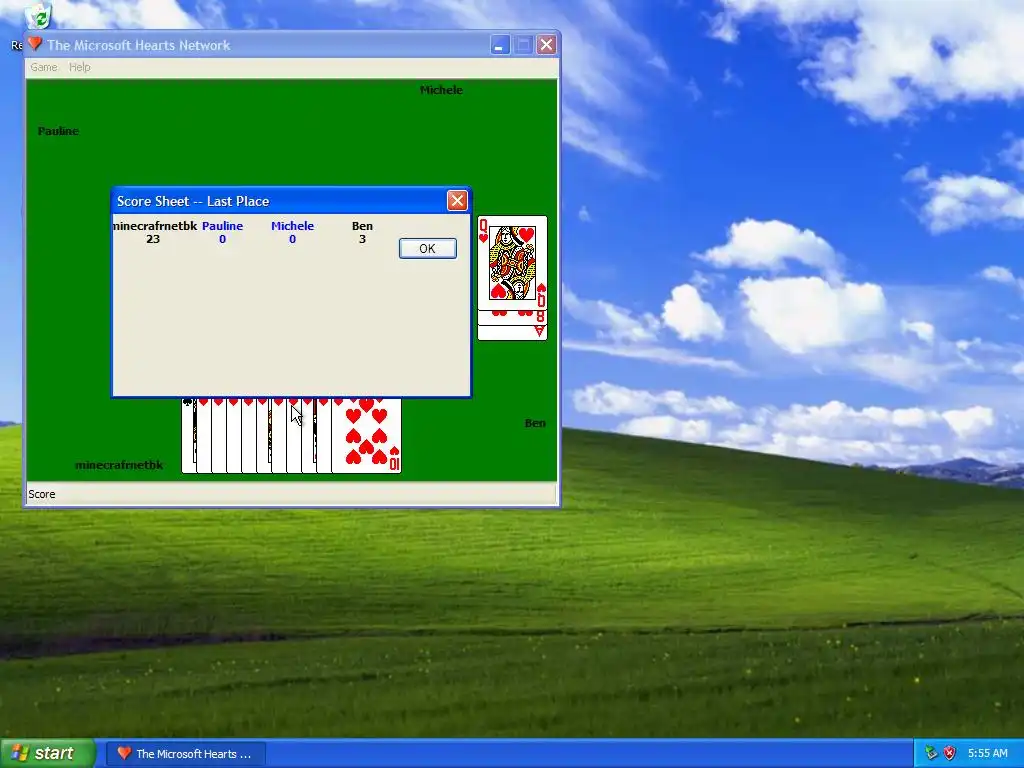Click the red shield security tray icon
This screenshot has width=1024, height=768.
(x=950, y=753)
